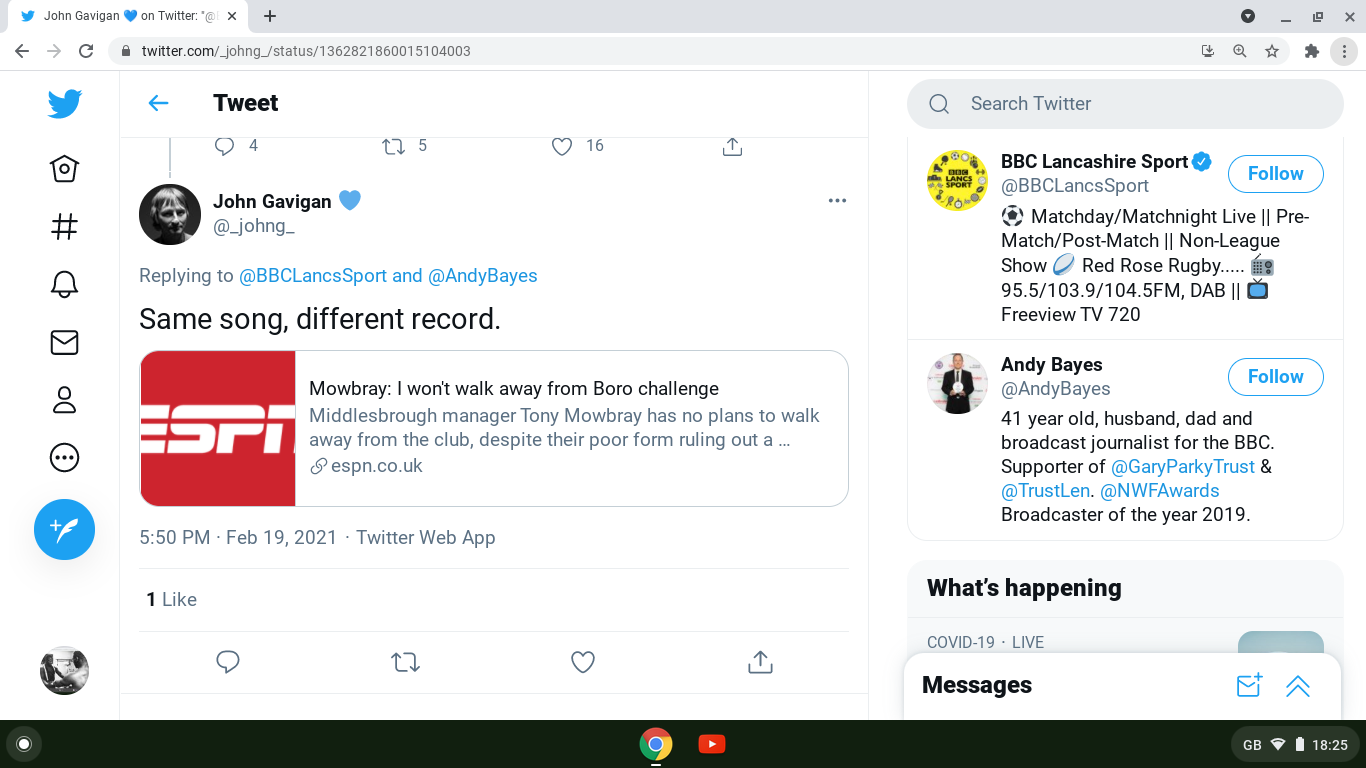Screen dimensions: 1366x768
Task: Like the Same song, different record tweet
Action: pos(582,662)
